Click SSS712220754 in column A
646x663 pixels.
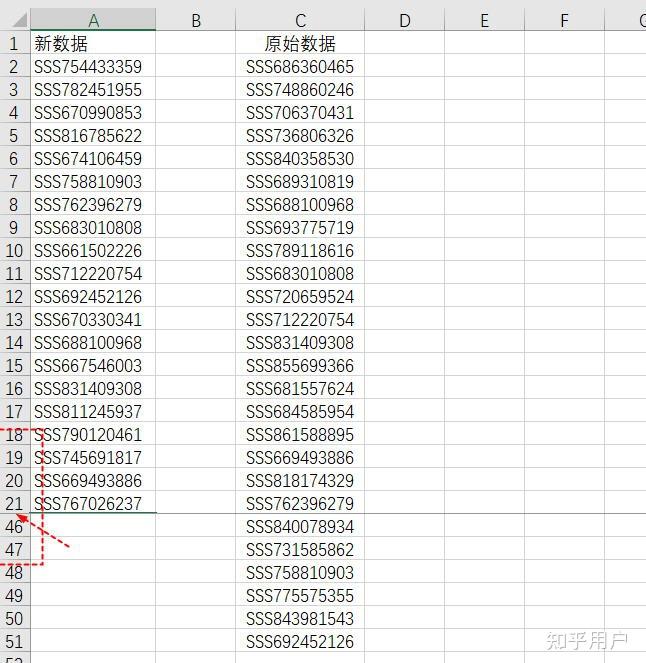pos(93,274)
